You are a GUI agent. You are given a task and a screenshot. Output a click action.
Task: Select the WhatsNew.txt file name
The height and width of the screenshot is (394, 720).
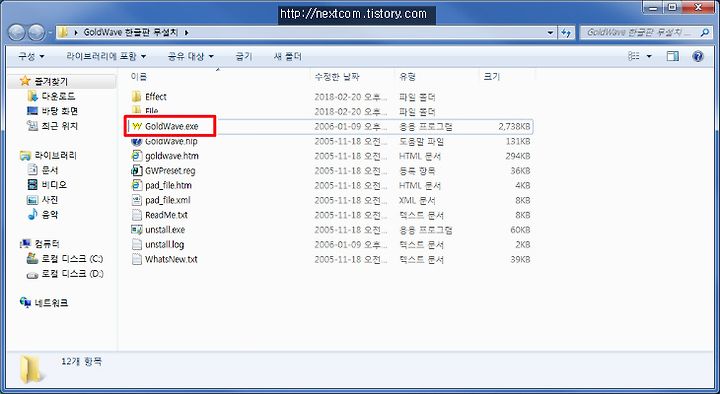point(171,259)
